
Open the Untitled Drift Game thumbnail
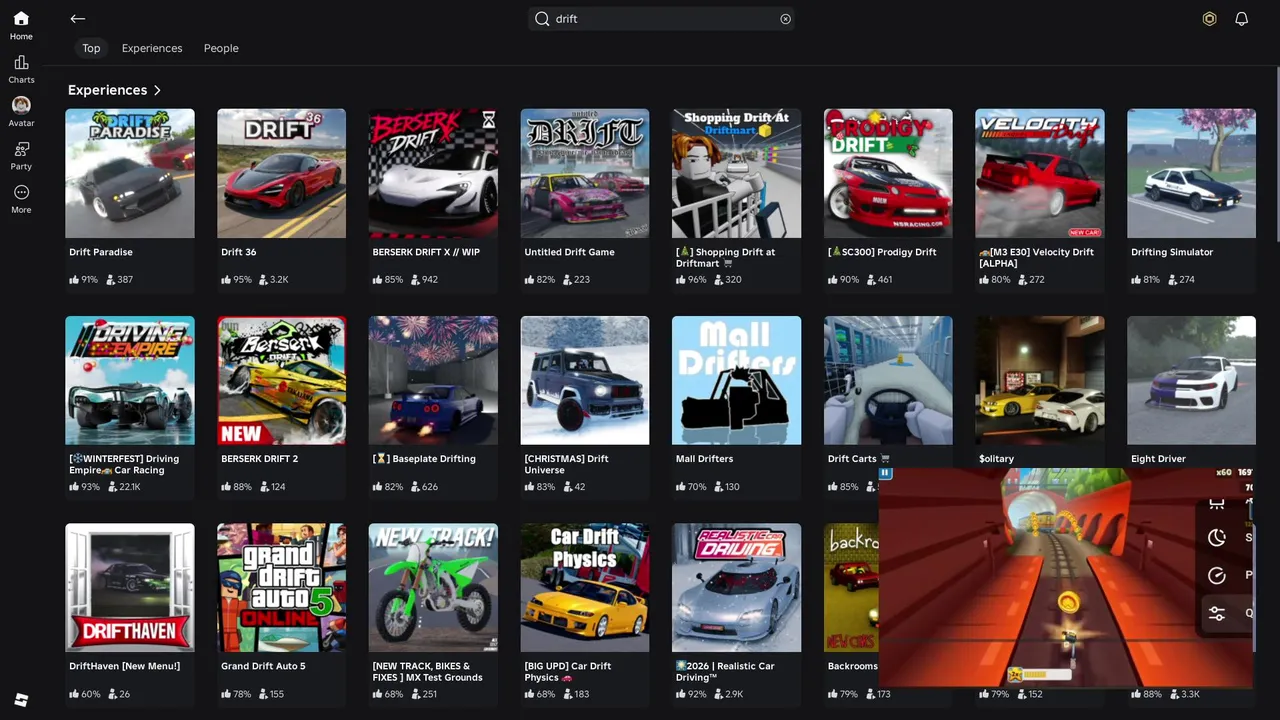click(585, 173)
